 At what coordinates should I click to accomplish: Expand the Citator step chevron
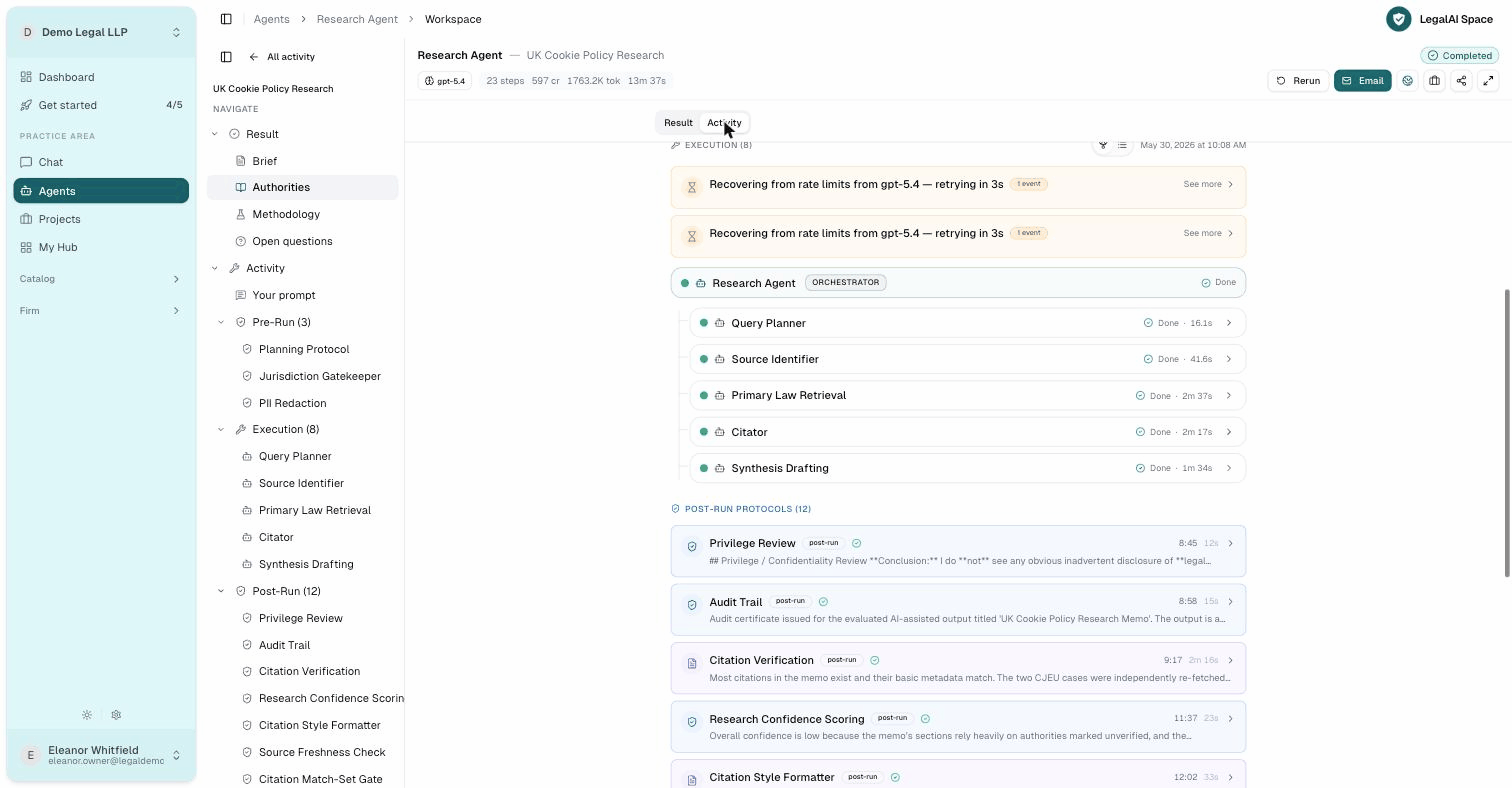pyautogui.click(x=1229, y=432)
